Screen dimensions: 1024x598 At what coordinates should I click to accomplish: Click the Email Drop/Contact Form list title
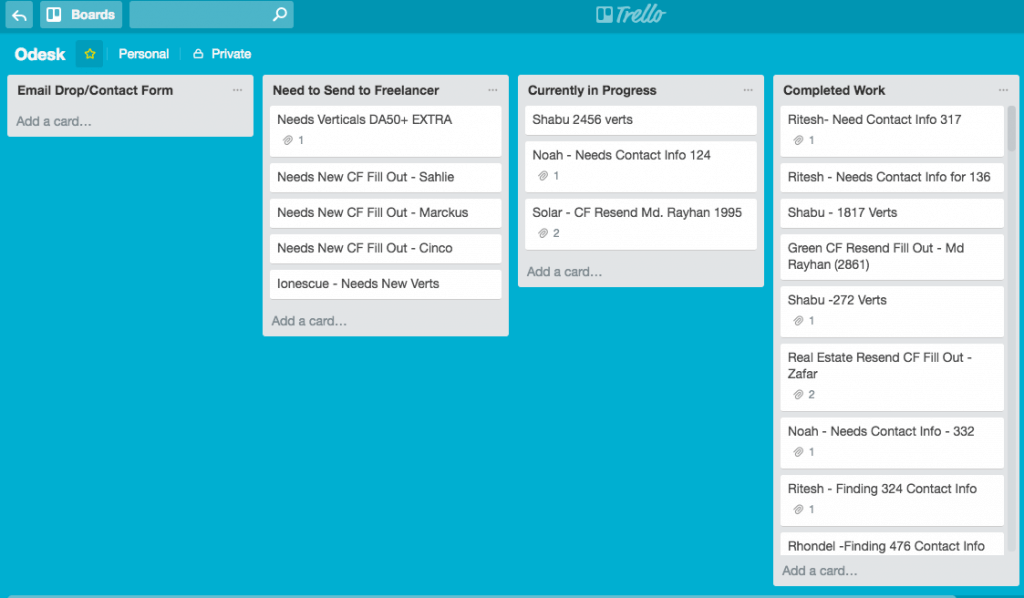click(95, 90)
